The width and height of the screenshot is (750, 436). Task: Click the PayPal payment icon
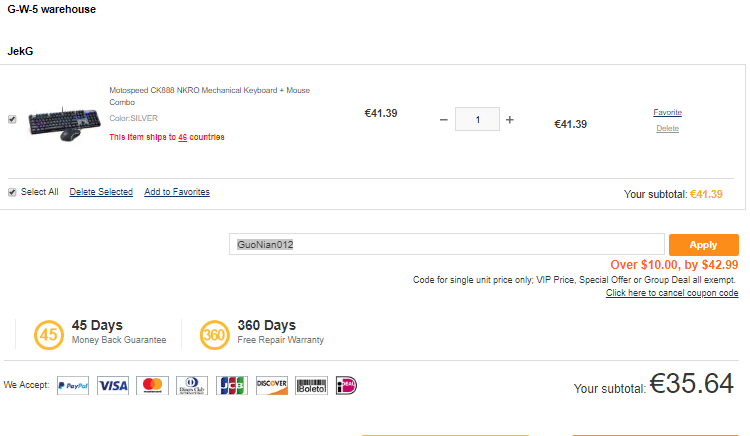click(73, 385)
